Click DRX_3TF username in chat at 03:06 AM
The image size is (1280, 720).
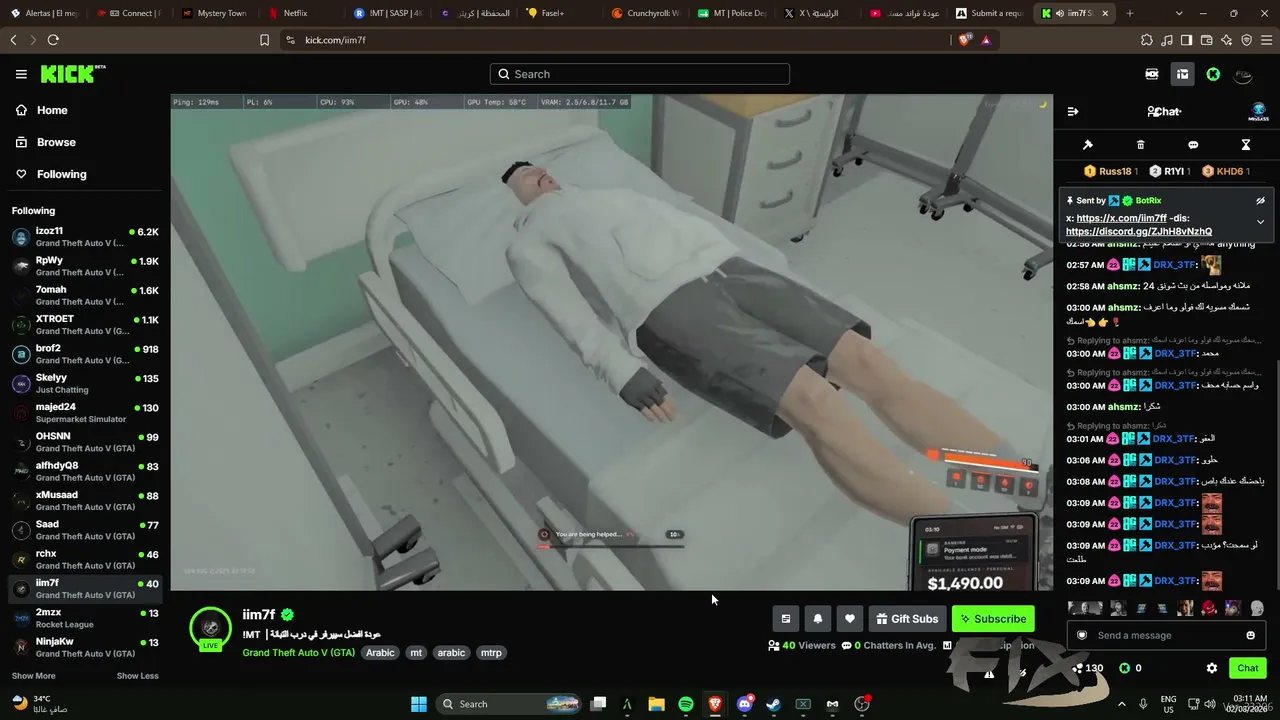coord(1175,460)
